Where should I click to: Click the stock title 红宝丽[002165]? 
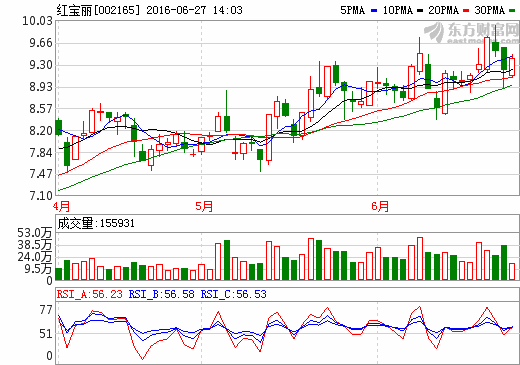(x=98, y=10)
